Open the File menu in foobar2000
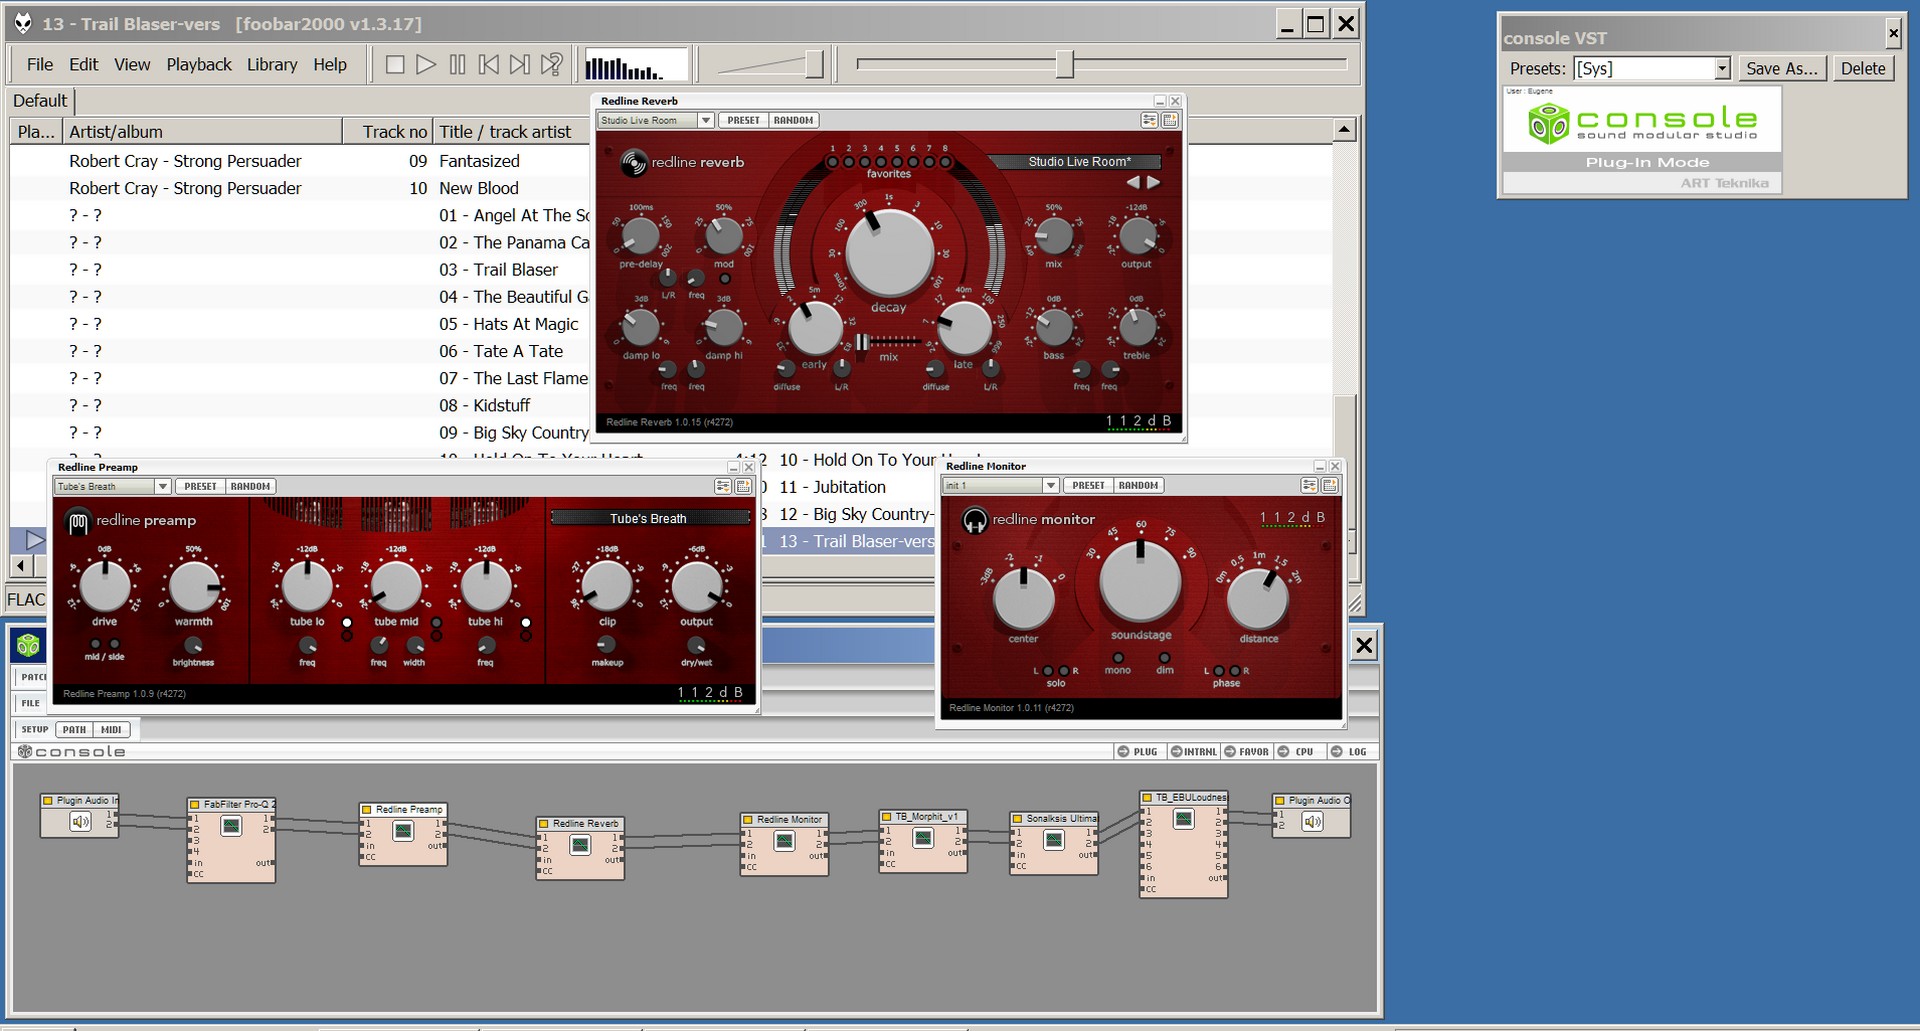Screen dimensions: 1920x1031 pos(40,65)
